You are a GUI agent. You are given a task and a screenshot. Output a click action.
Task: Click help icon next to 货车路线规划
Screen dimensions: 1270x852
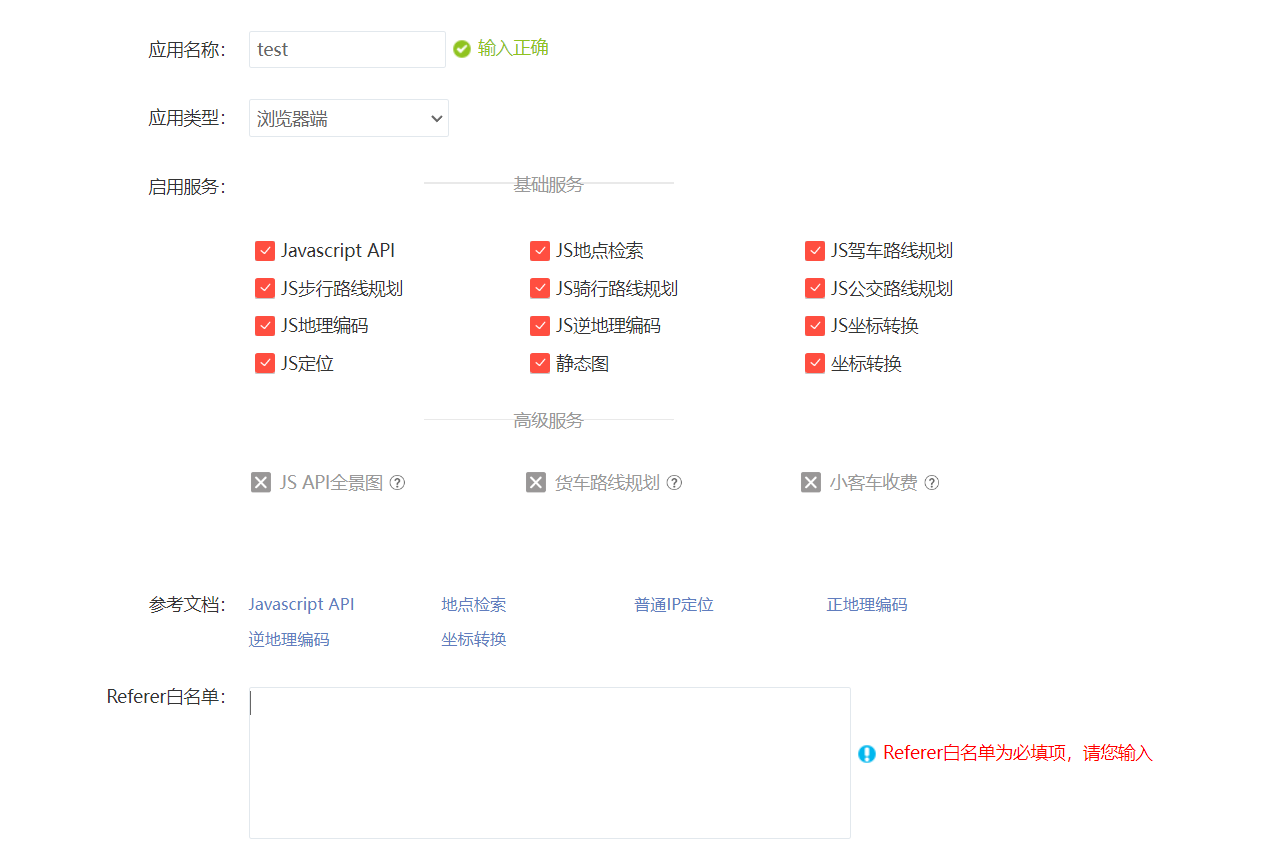click(x=674, y=483)
